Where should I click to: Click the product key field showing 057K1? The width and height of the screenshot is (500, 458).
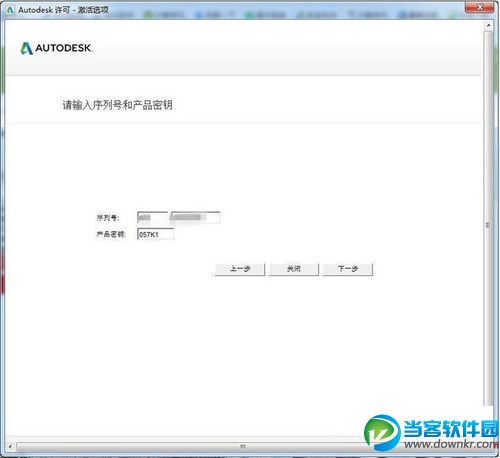pyautogui.click(x=156, y=234)
